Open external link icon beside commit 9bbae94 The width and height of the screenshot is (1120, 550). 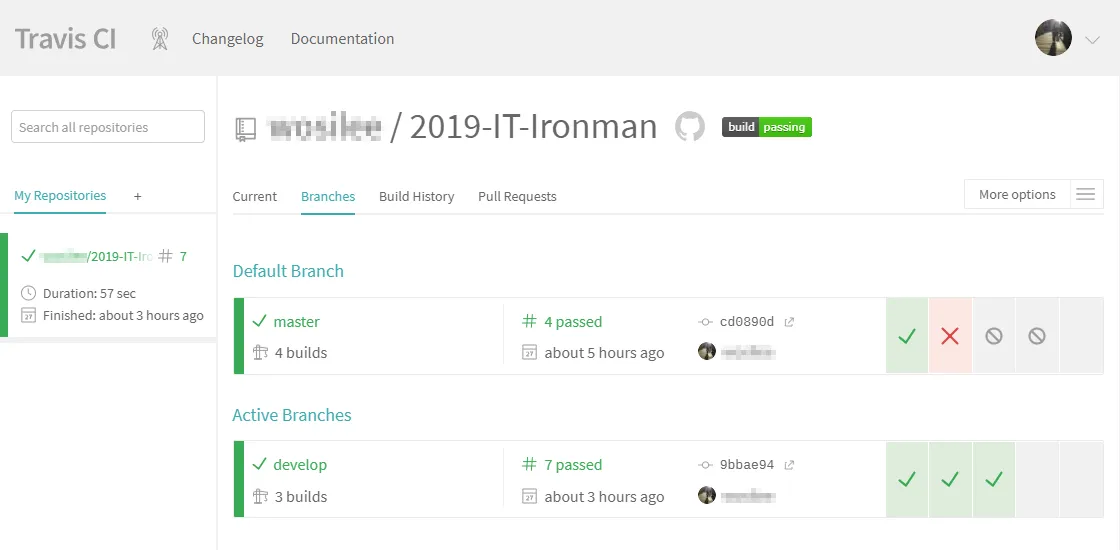pyautogui.click(x=789, y=465)
